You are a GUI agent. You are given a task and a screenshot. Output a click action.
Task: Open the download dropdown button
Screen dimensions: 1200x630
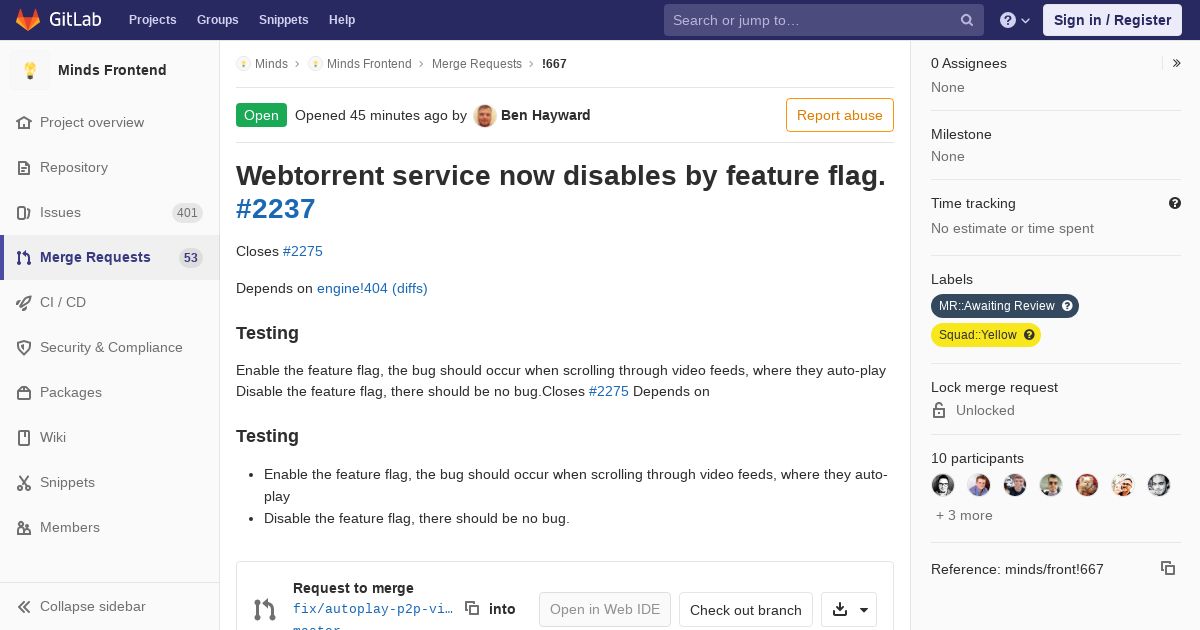coord(849,610)
